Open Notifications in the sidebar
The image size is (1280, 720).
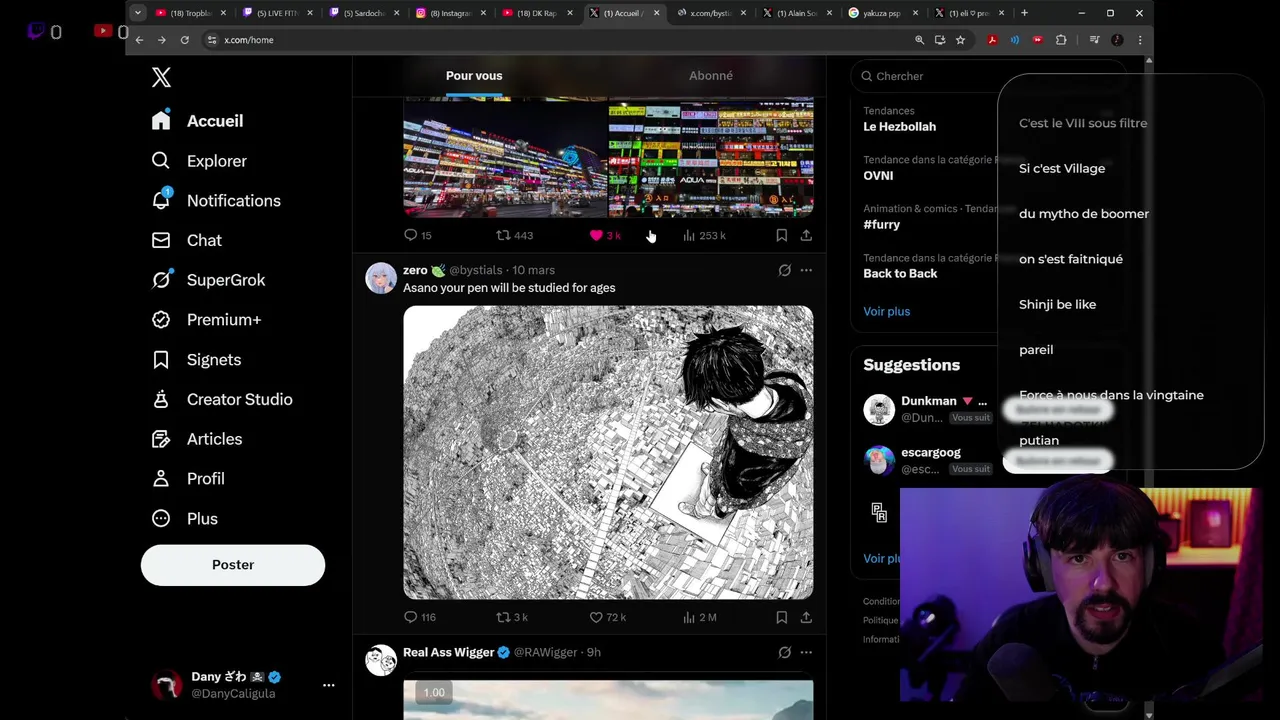(217, 201)
